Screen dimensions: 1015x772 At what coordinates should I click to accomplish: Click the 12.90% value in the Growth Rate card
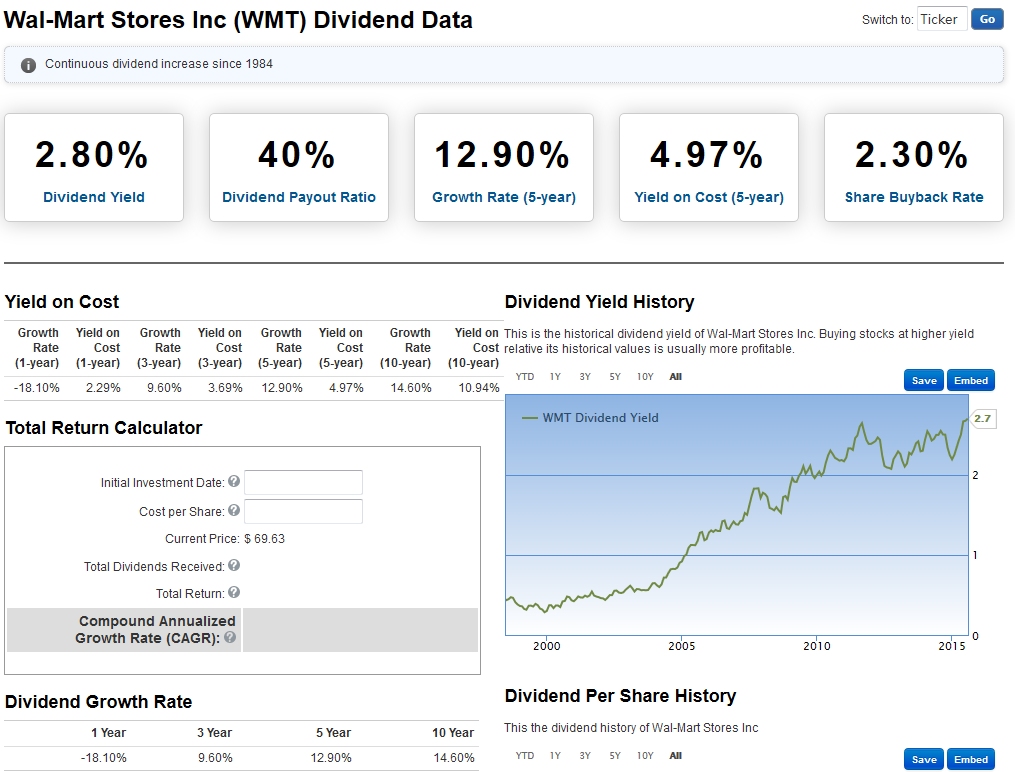pos(502,155)
